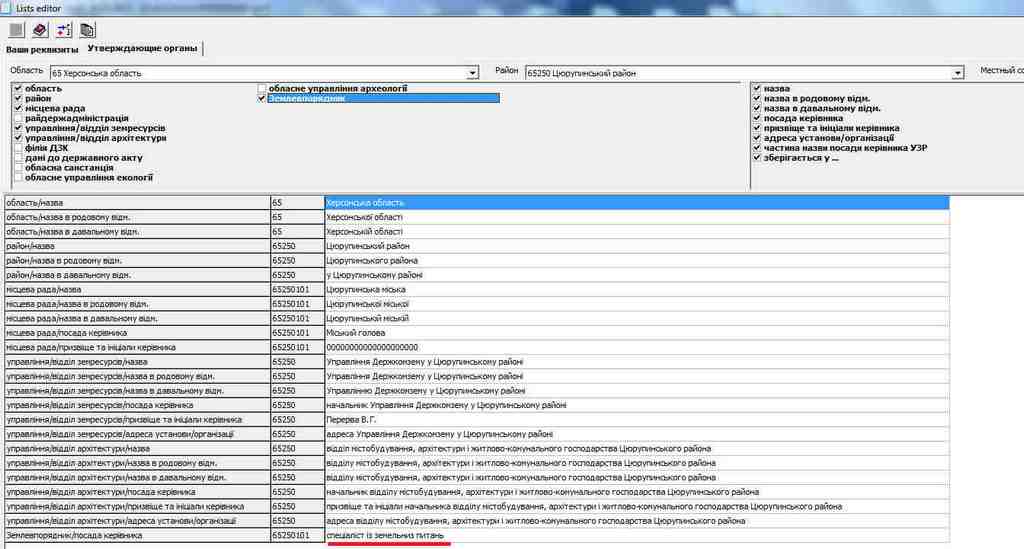Select the 0000000000000000000 value cell
Viewport: 1024px width, 549px height.
[637, 347]
